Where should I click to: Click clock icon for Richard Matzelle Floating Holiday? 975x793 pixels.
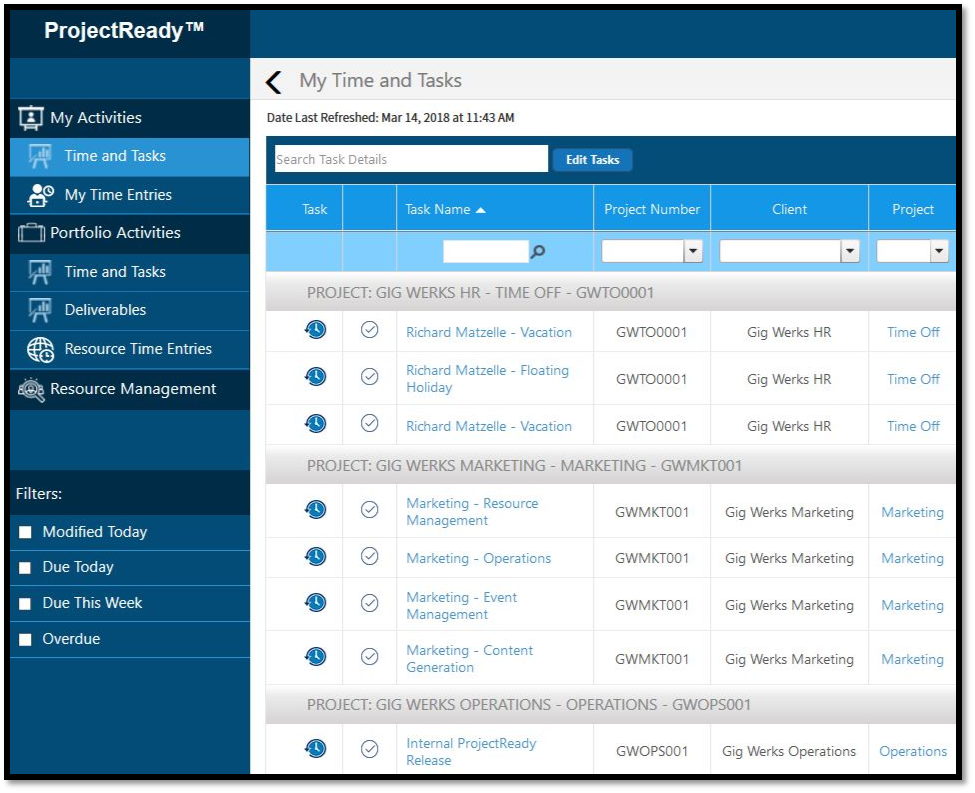(315, 376)
